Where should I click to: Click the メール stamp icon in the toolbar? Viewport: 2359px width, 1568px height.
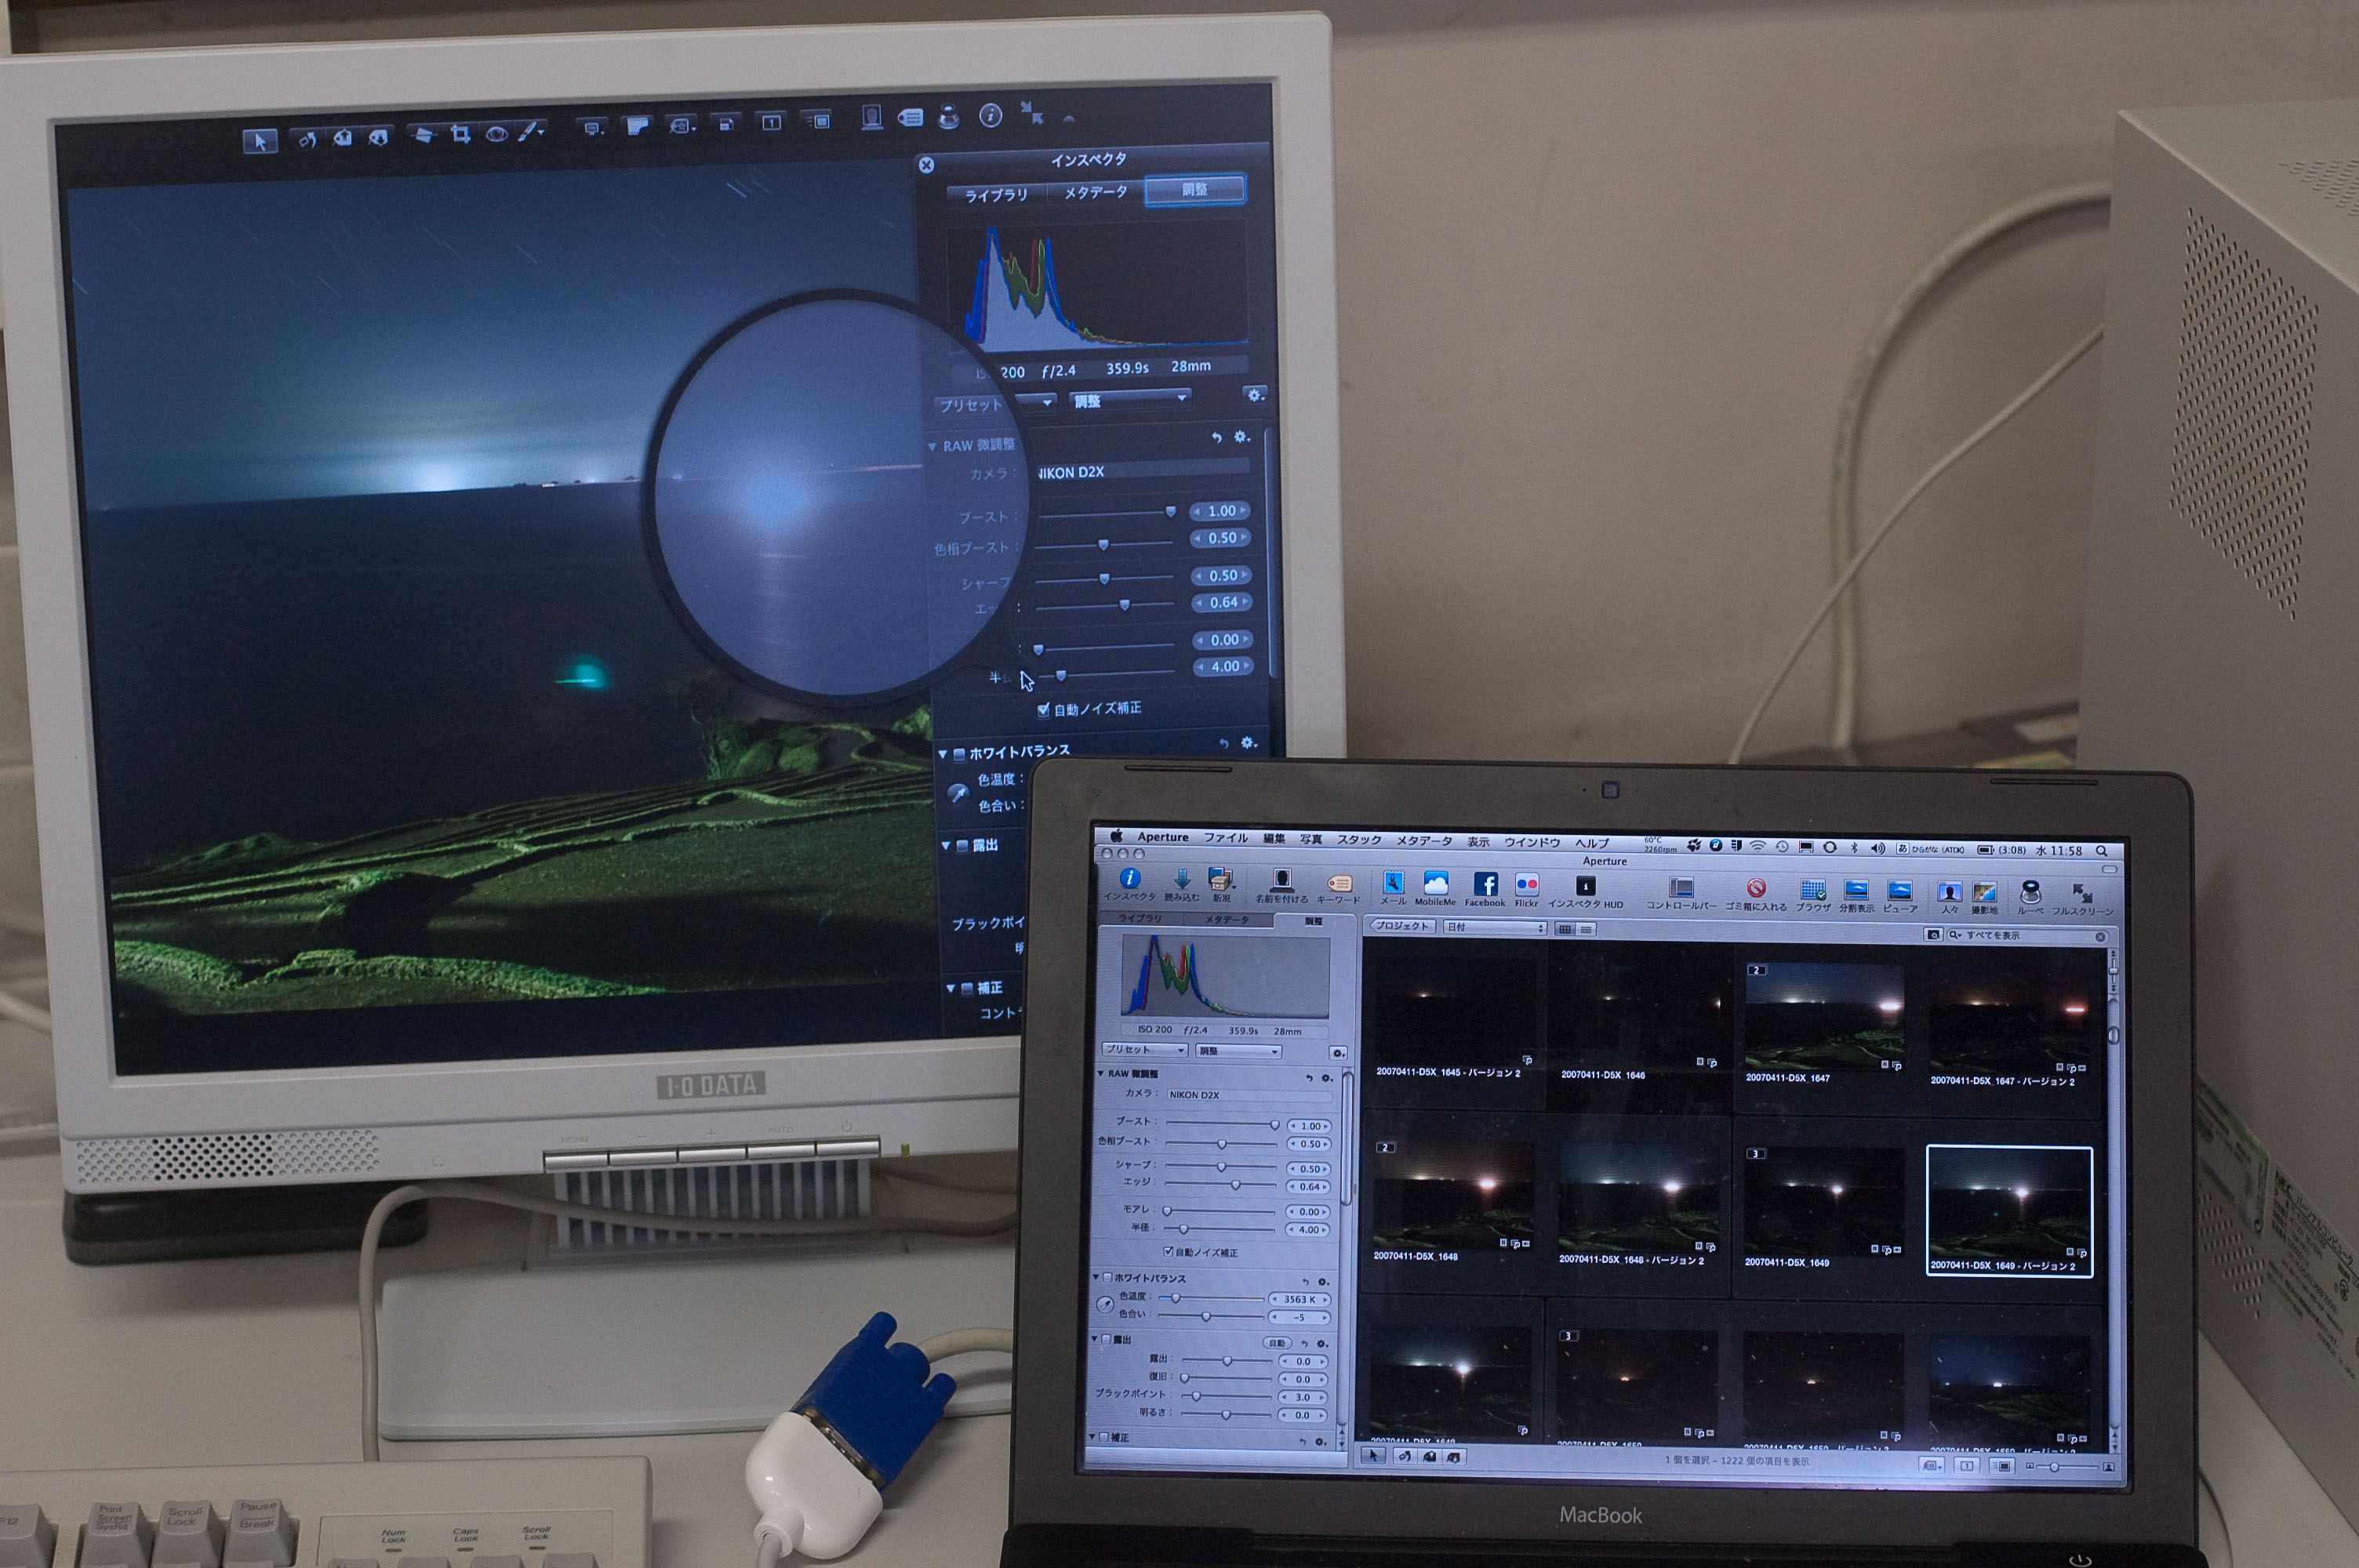click(1393, 882)
